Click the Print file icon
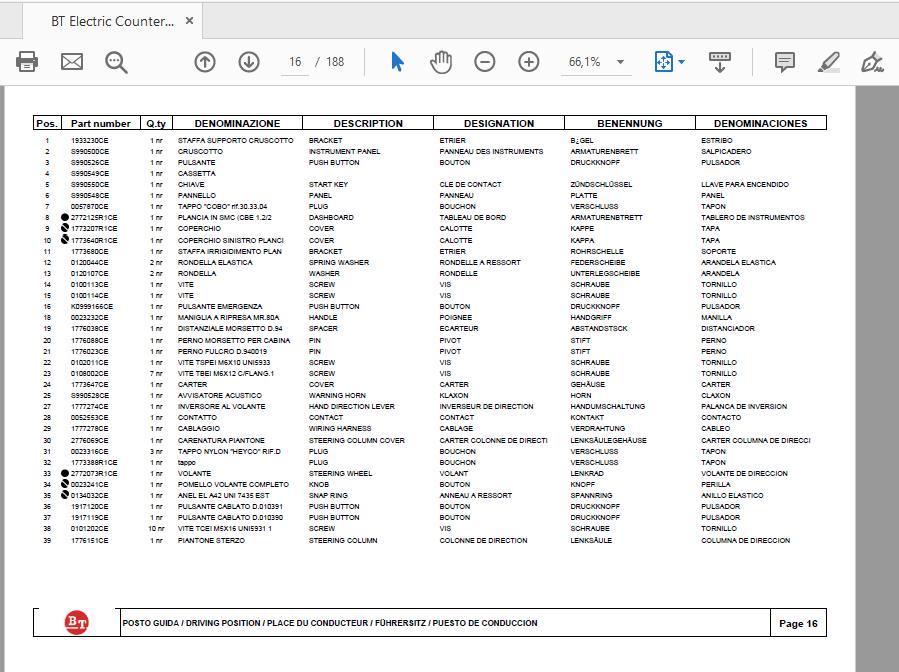Screen dimensions: 899x672 [26, 61]
